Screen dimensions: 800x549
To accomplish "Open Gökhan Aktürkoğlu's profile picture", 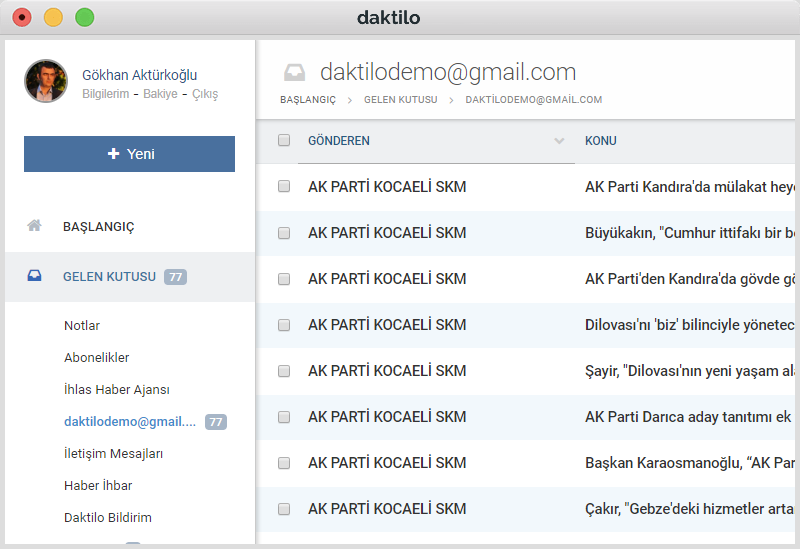I will click(46, 81).
